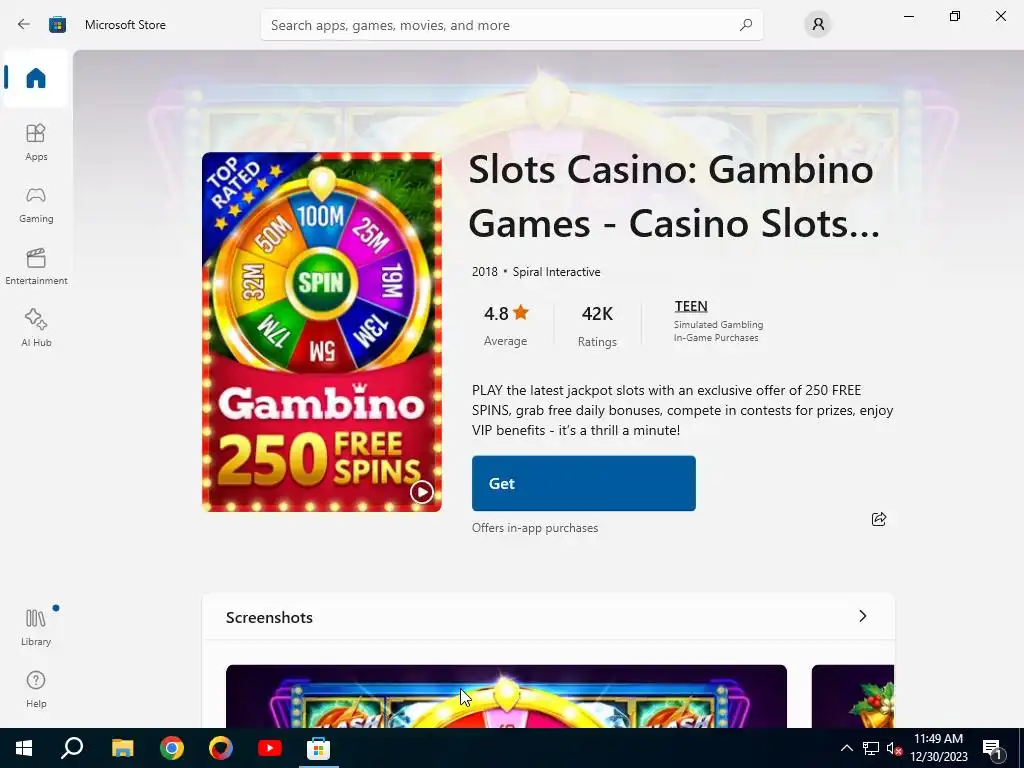The width and height of the screenshot is (1024, 768).
Task: Click the Get button to install
Action: point(584,483)
